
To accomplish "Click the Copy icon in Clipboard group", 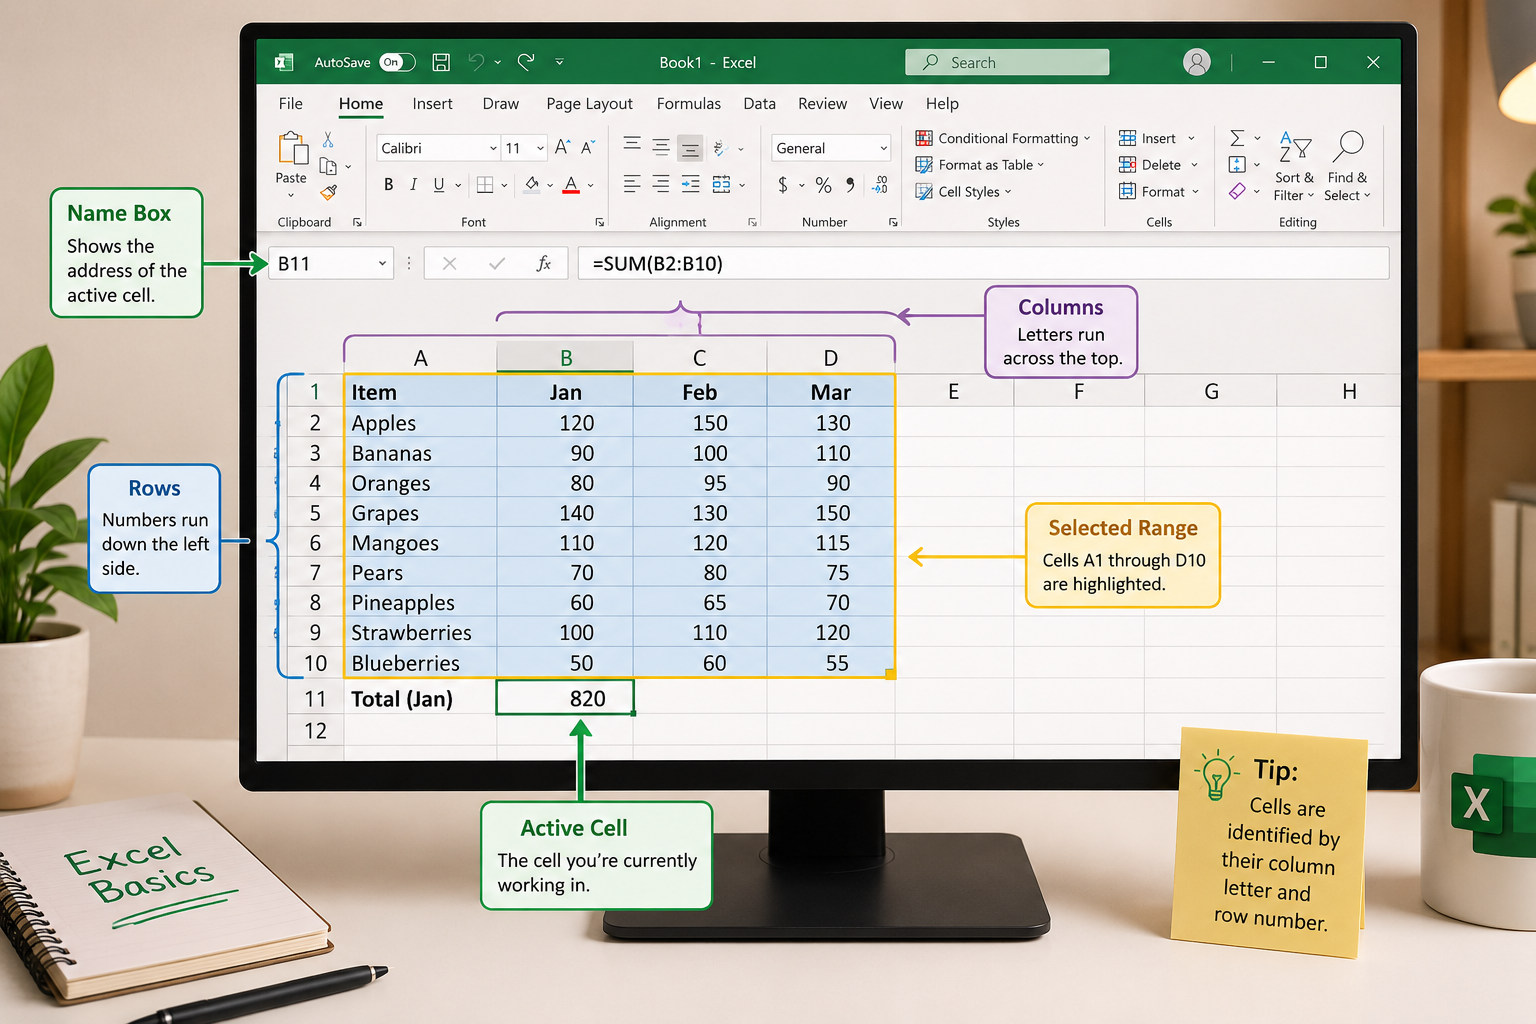I will (x=328, y=166).
